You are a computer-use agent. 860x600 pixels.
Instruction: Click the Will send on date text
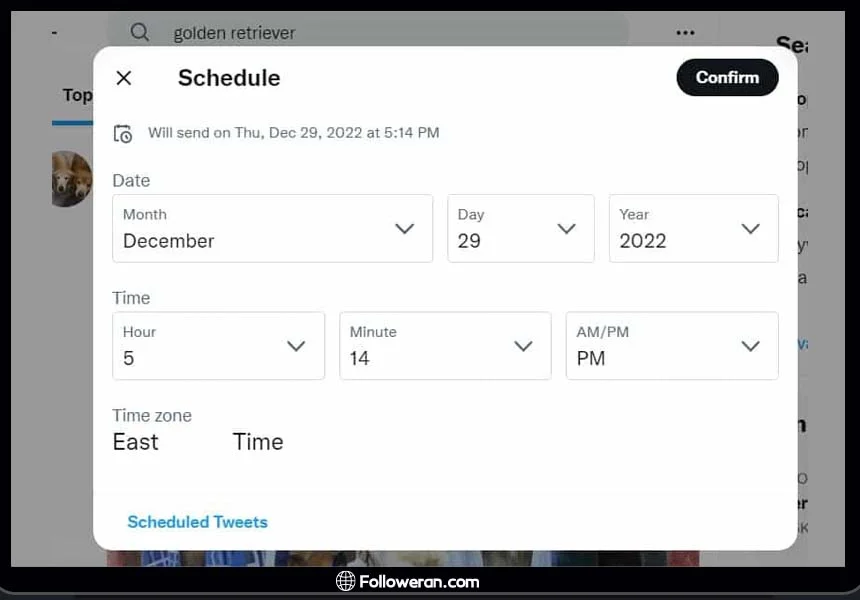[293, 133]
